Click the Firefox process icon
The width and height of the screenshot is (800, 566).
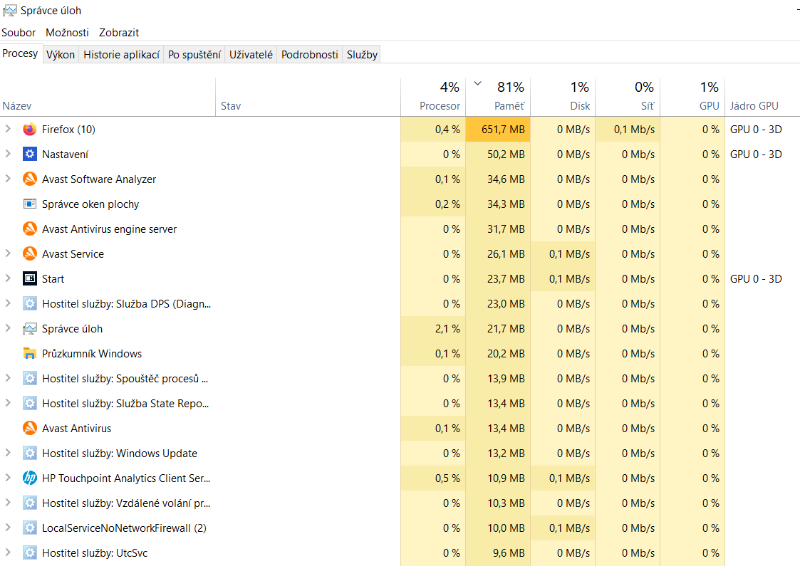click(x=30, y=129)
